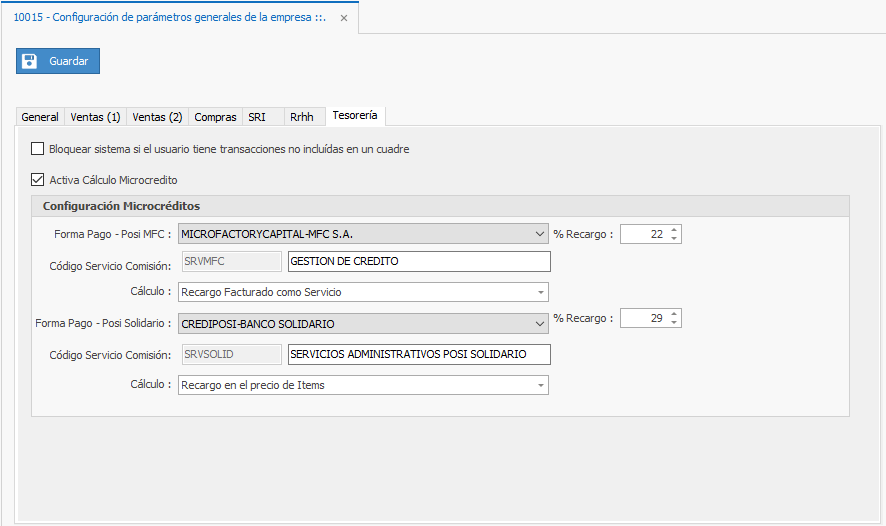Expand the Forma Pago Posi MFC dropdown
Image resolution: width=886 pixels, height=526 pixels.
(540, 234)
